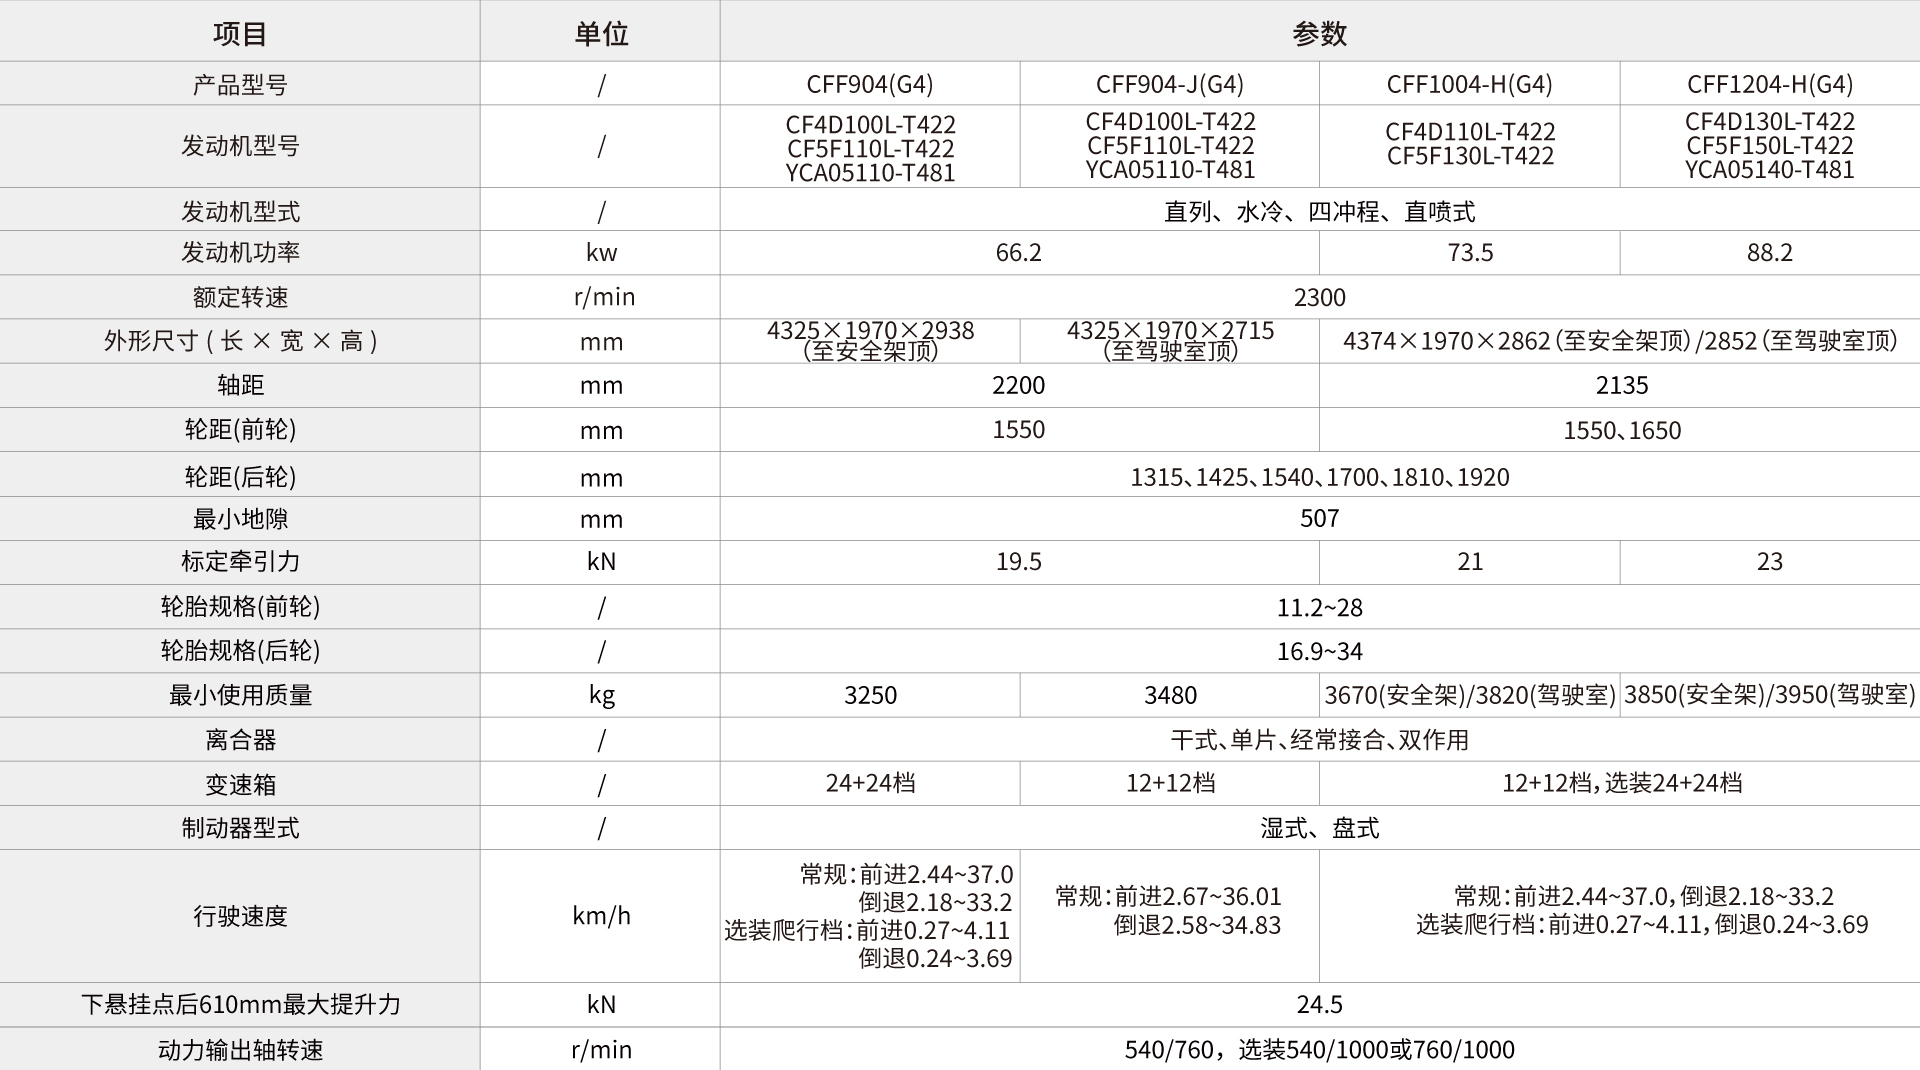1920x1070 pixels.
Task: Click the 2300 rated speed value
Action: (x=1319, y=297)
